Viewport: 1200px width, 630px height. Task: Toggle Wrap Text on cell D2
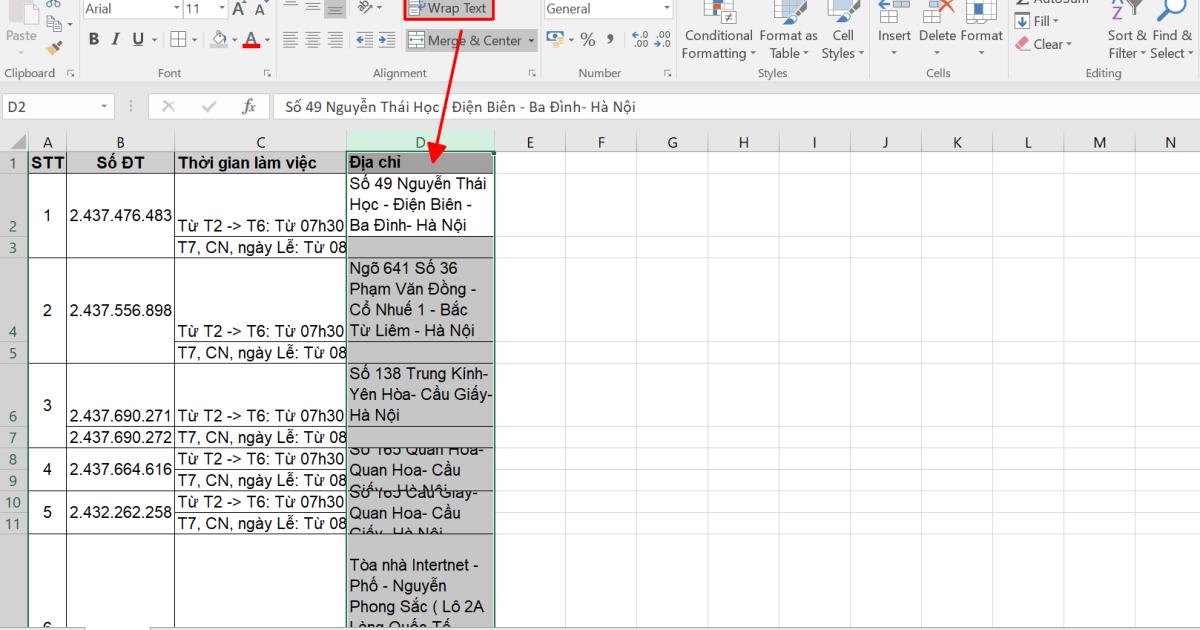[447, 10]
